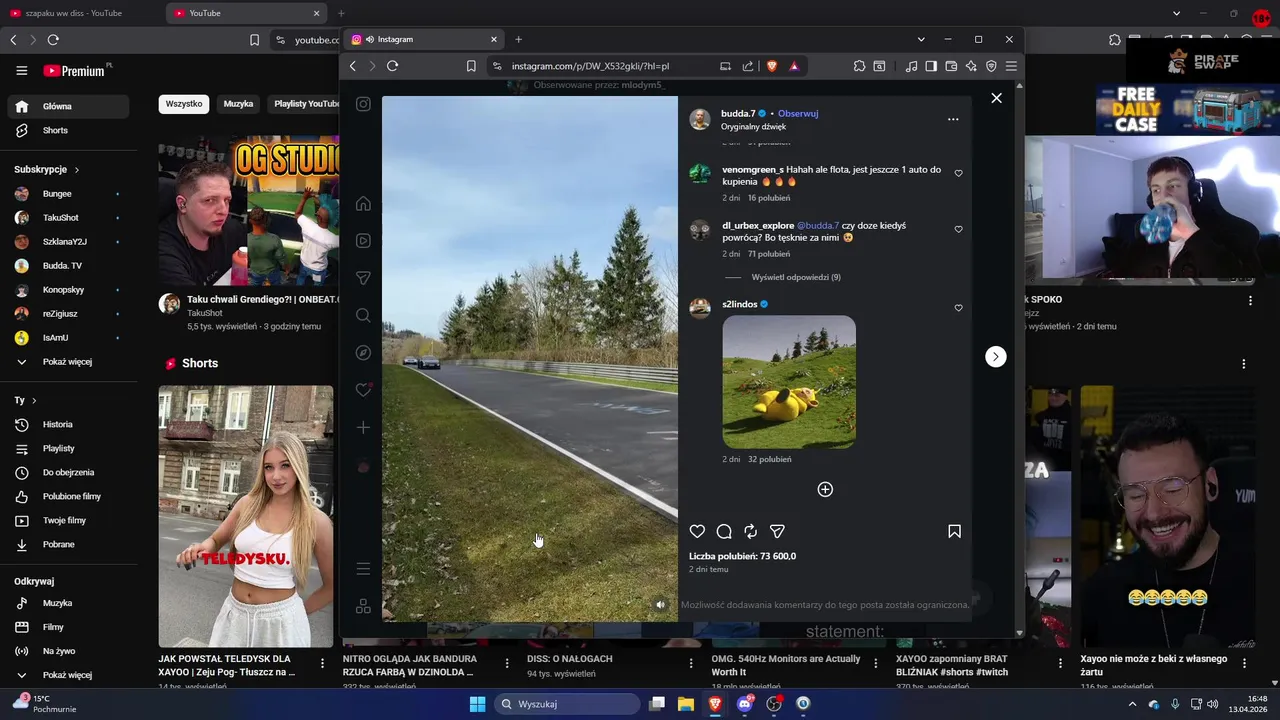Open dl_urbex_explore commenter profile

tap(758, 226)
